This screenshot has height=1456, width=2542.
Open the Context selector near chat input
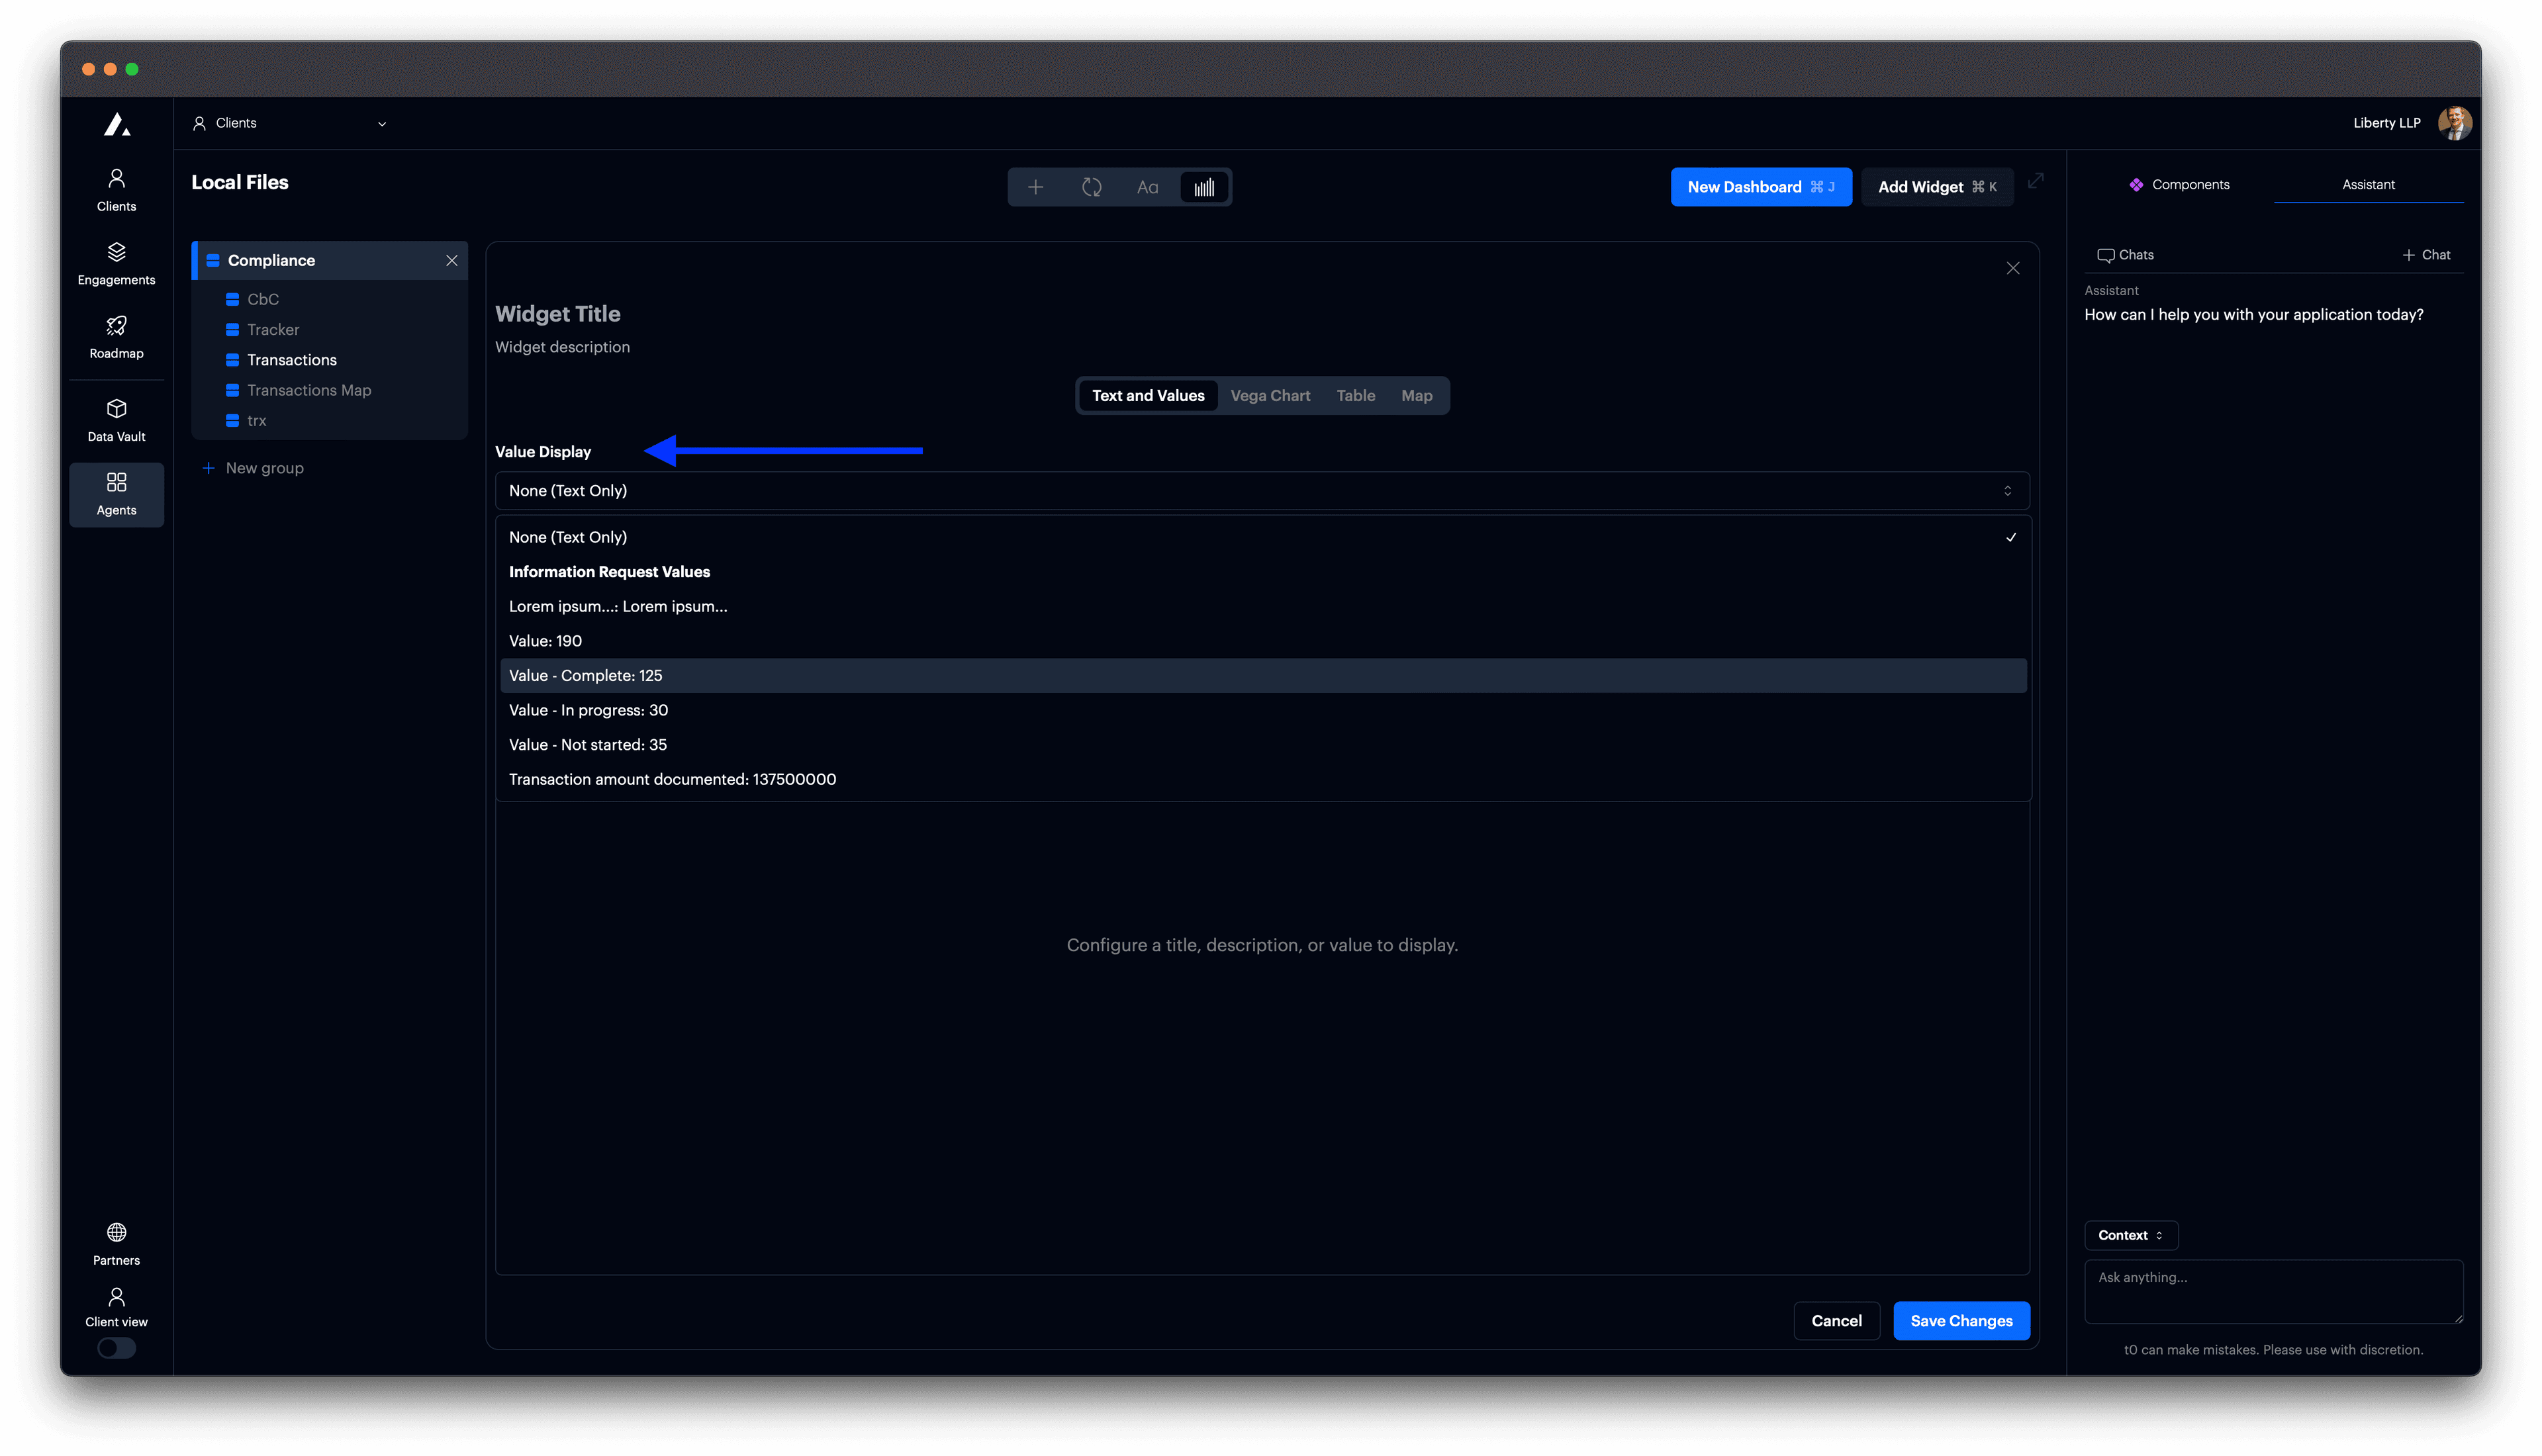click(2131, 1235)
